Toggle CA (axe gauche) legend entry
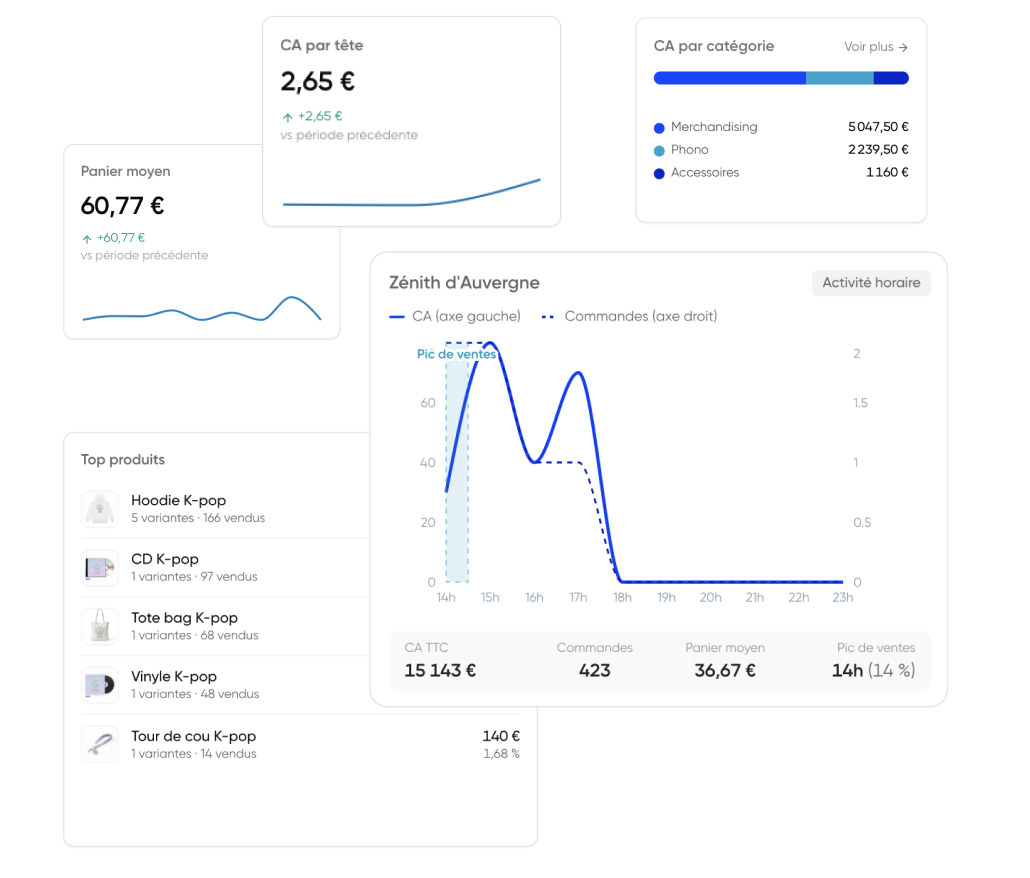Image resolution: width=1030 pixels, height=878 pixels. pyautogui.click(x=455, y=317)
